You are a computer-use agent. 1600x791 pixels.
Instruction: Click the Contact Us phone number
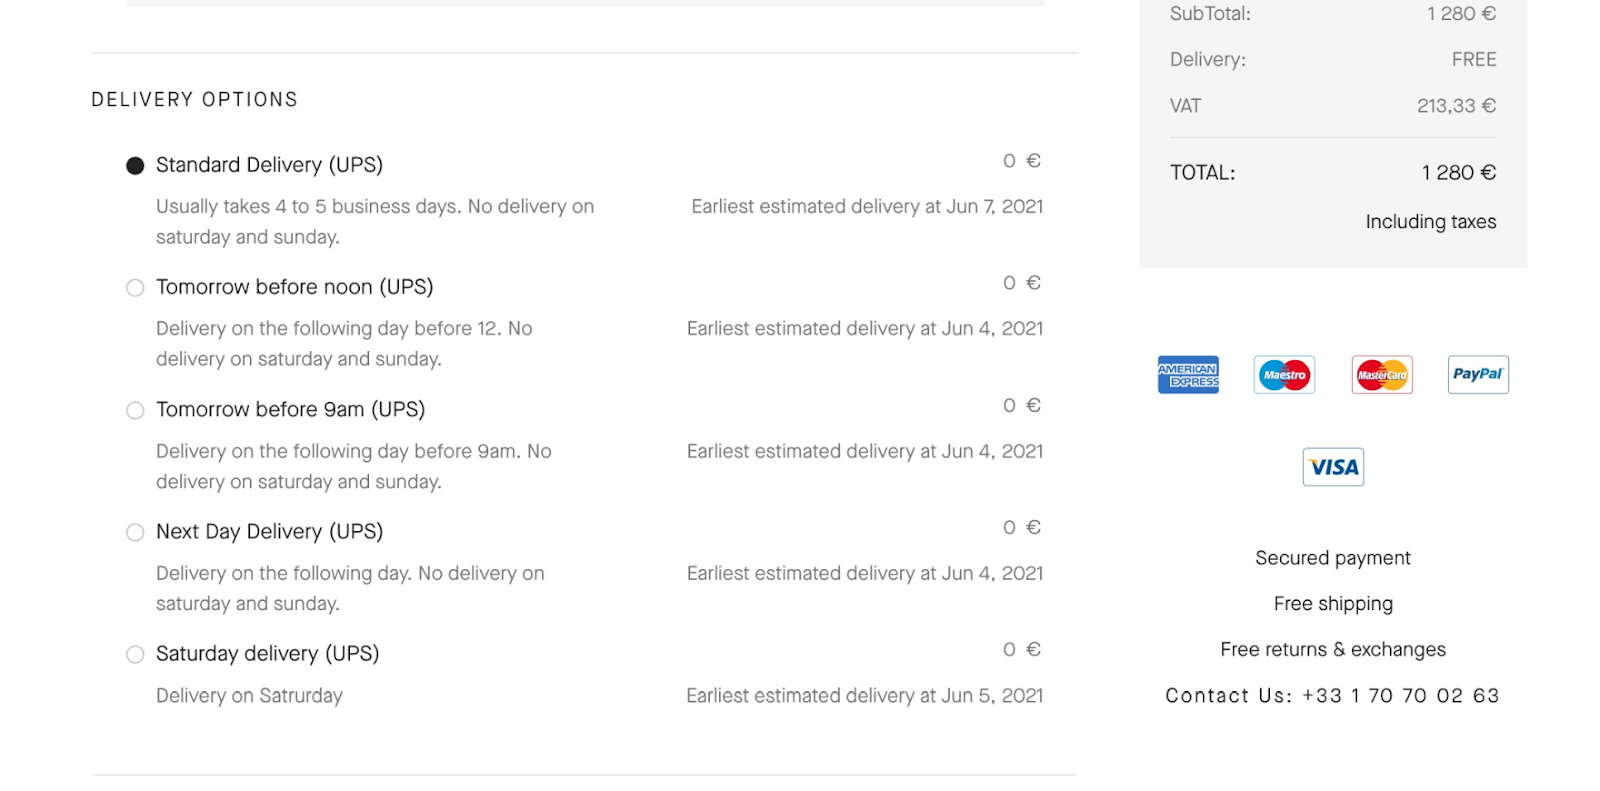pos(1400,696)
